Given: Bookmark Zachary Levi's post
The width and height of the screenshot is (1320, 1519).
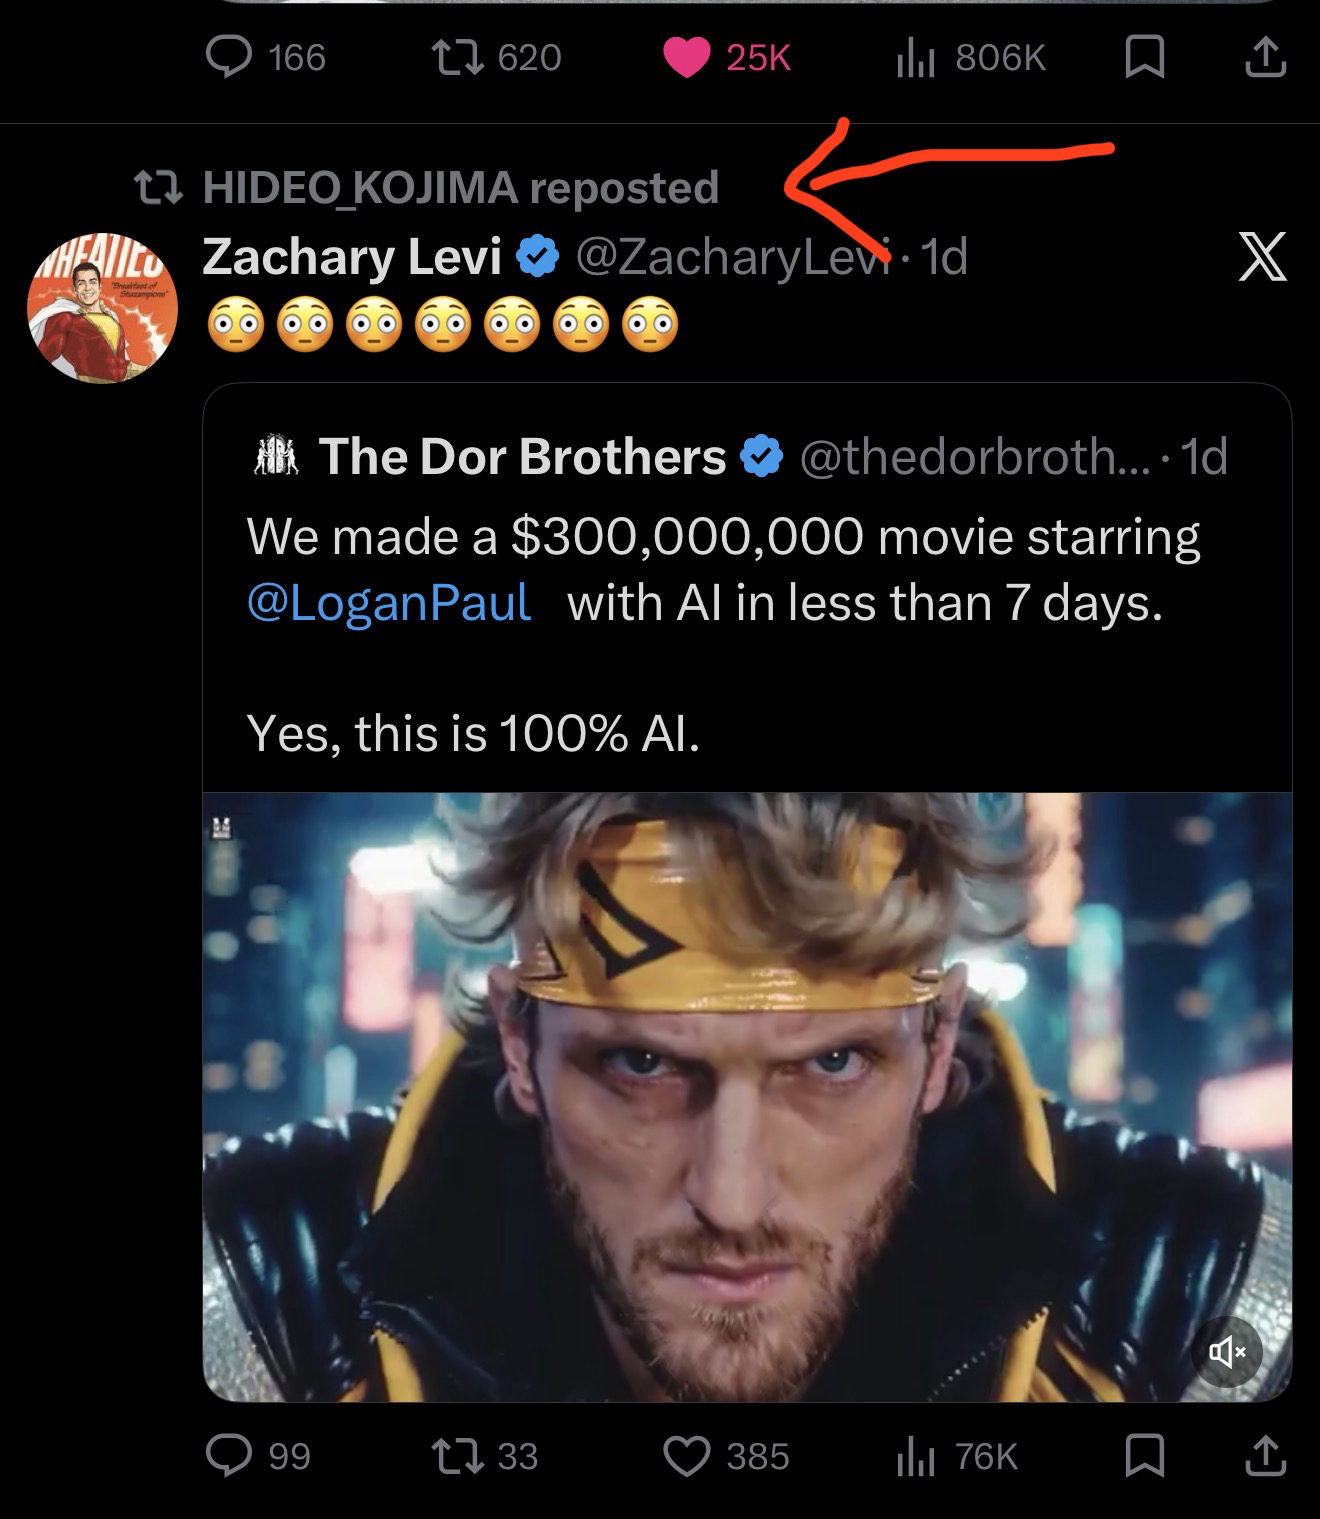Looking at the screenshot, I should tap(1144, 1456).
